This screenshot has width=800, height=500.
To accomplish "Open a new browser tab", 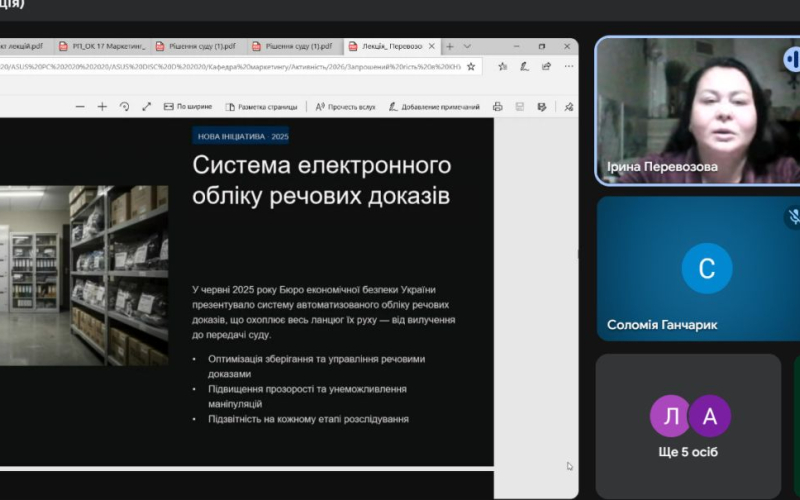I will coord(449,46).
